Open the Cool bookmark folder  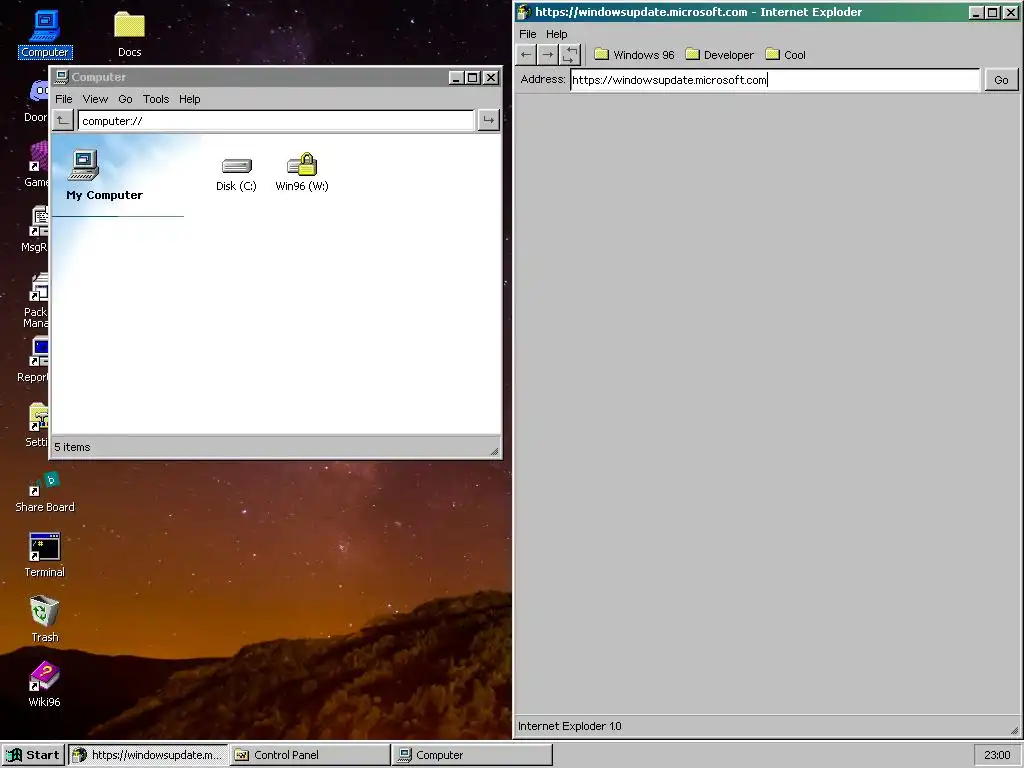point(786,55)
